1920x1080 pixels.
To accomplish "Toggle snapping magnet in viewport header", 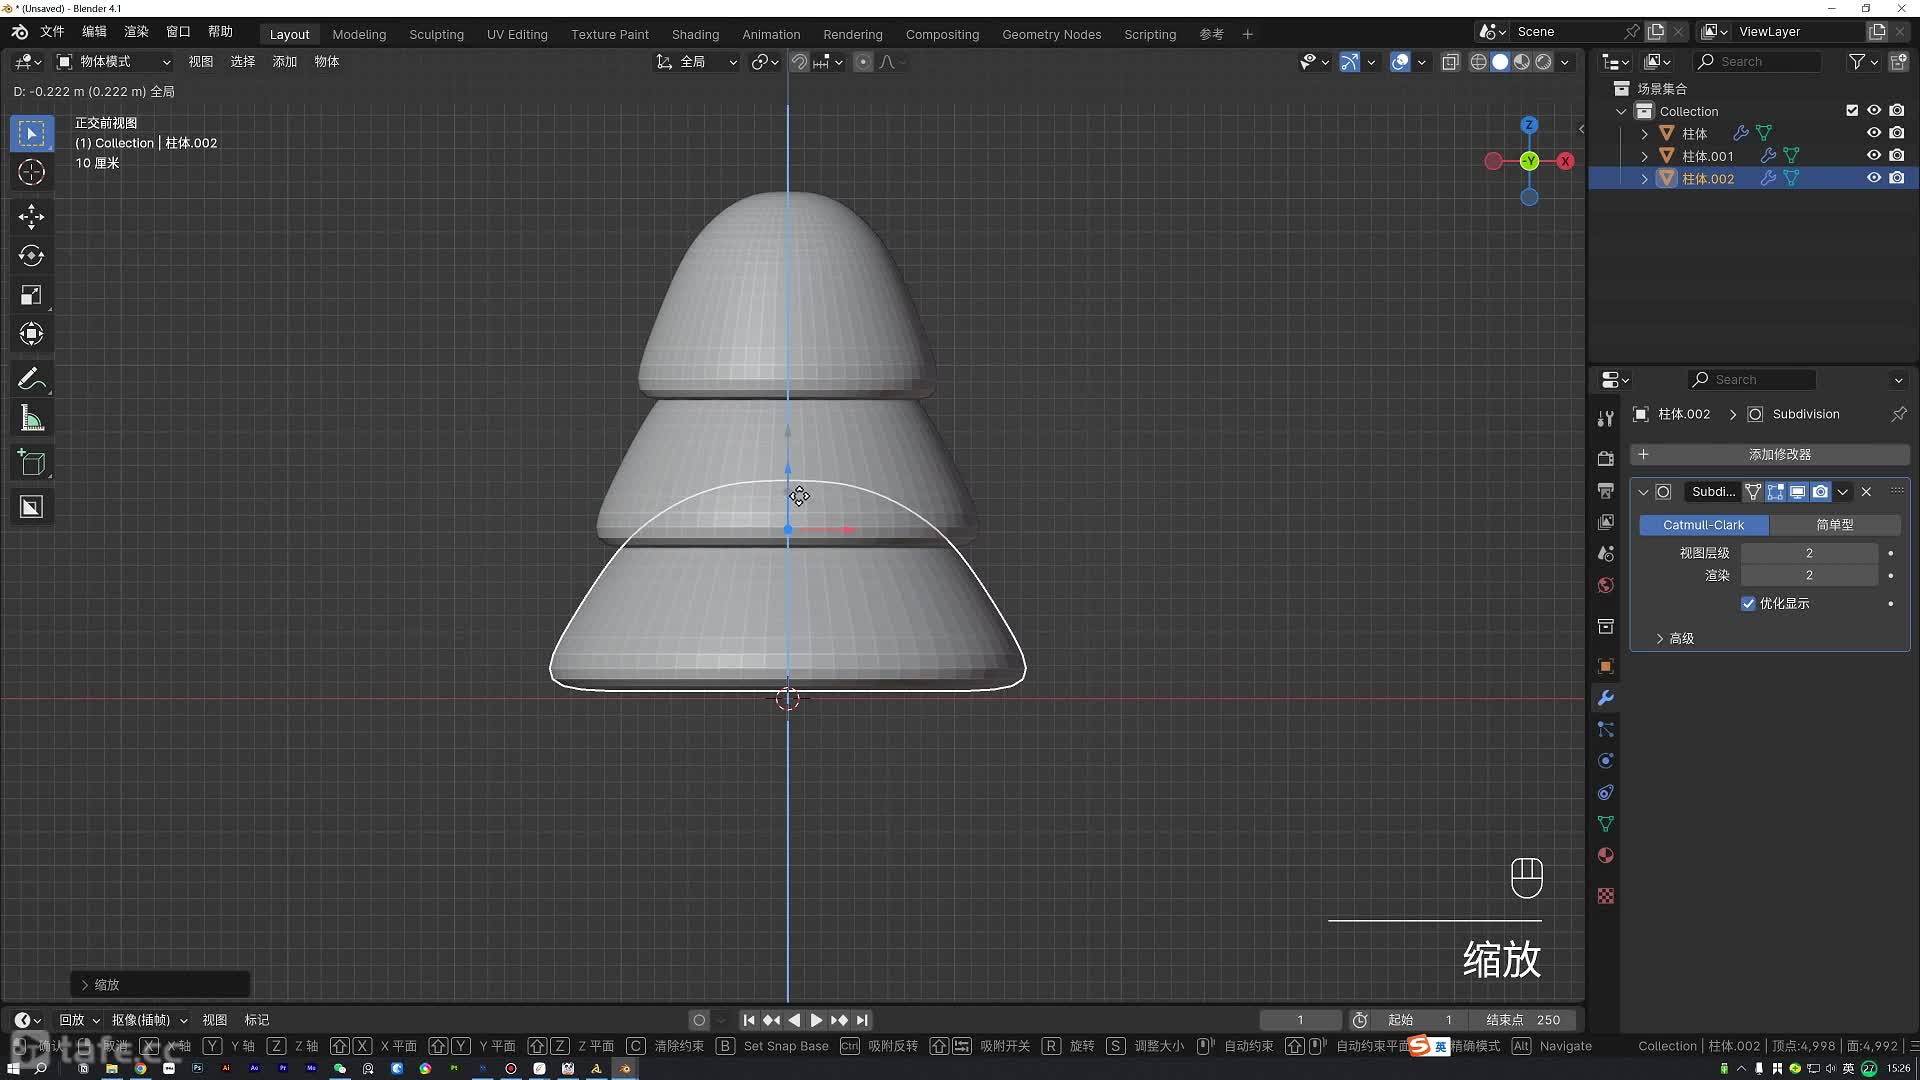I will [799, 62].
